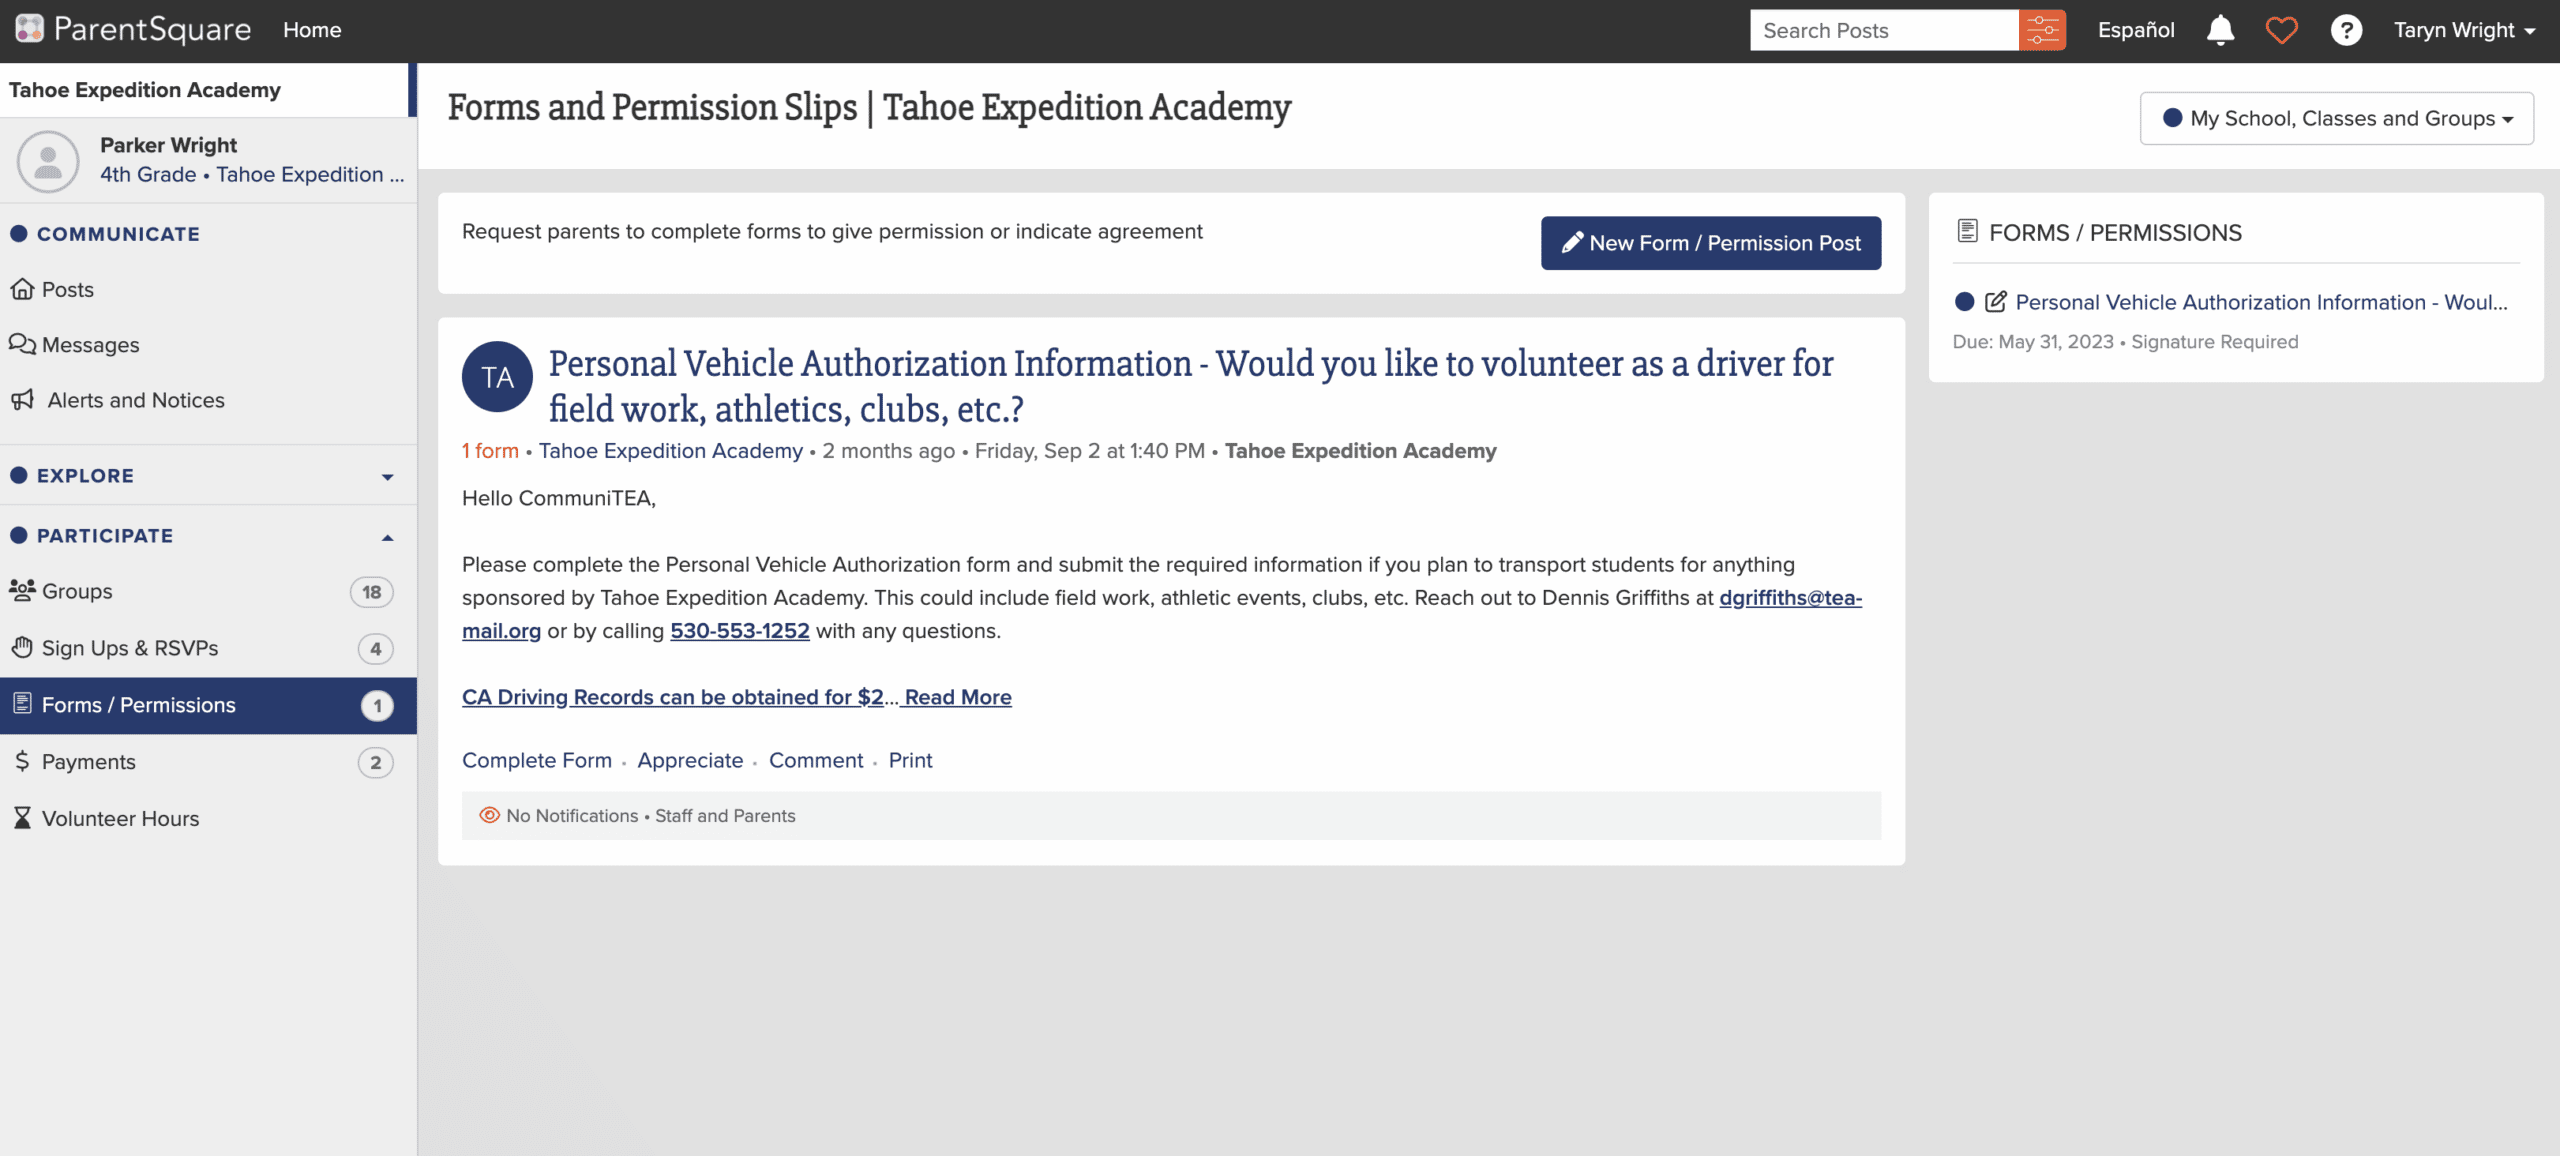
Task: Click the Payments count badge 2
Action: click(x=376, y=762)
